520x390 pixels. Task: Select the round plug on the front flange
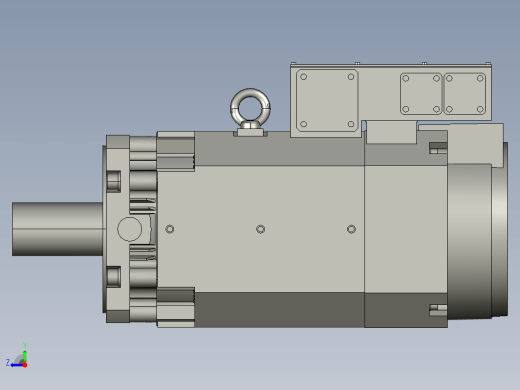(x=130, y=229)
